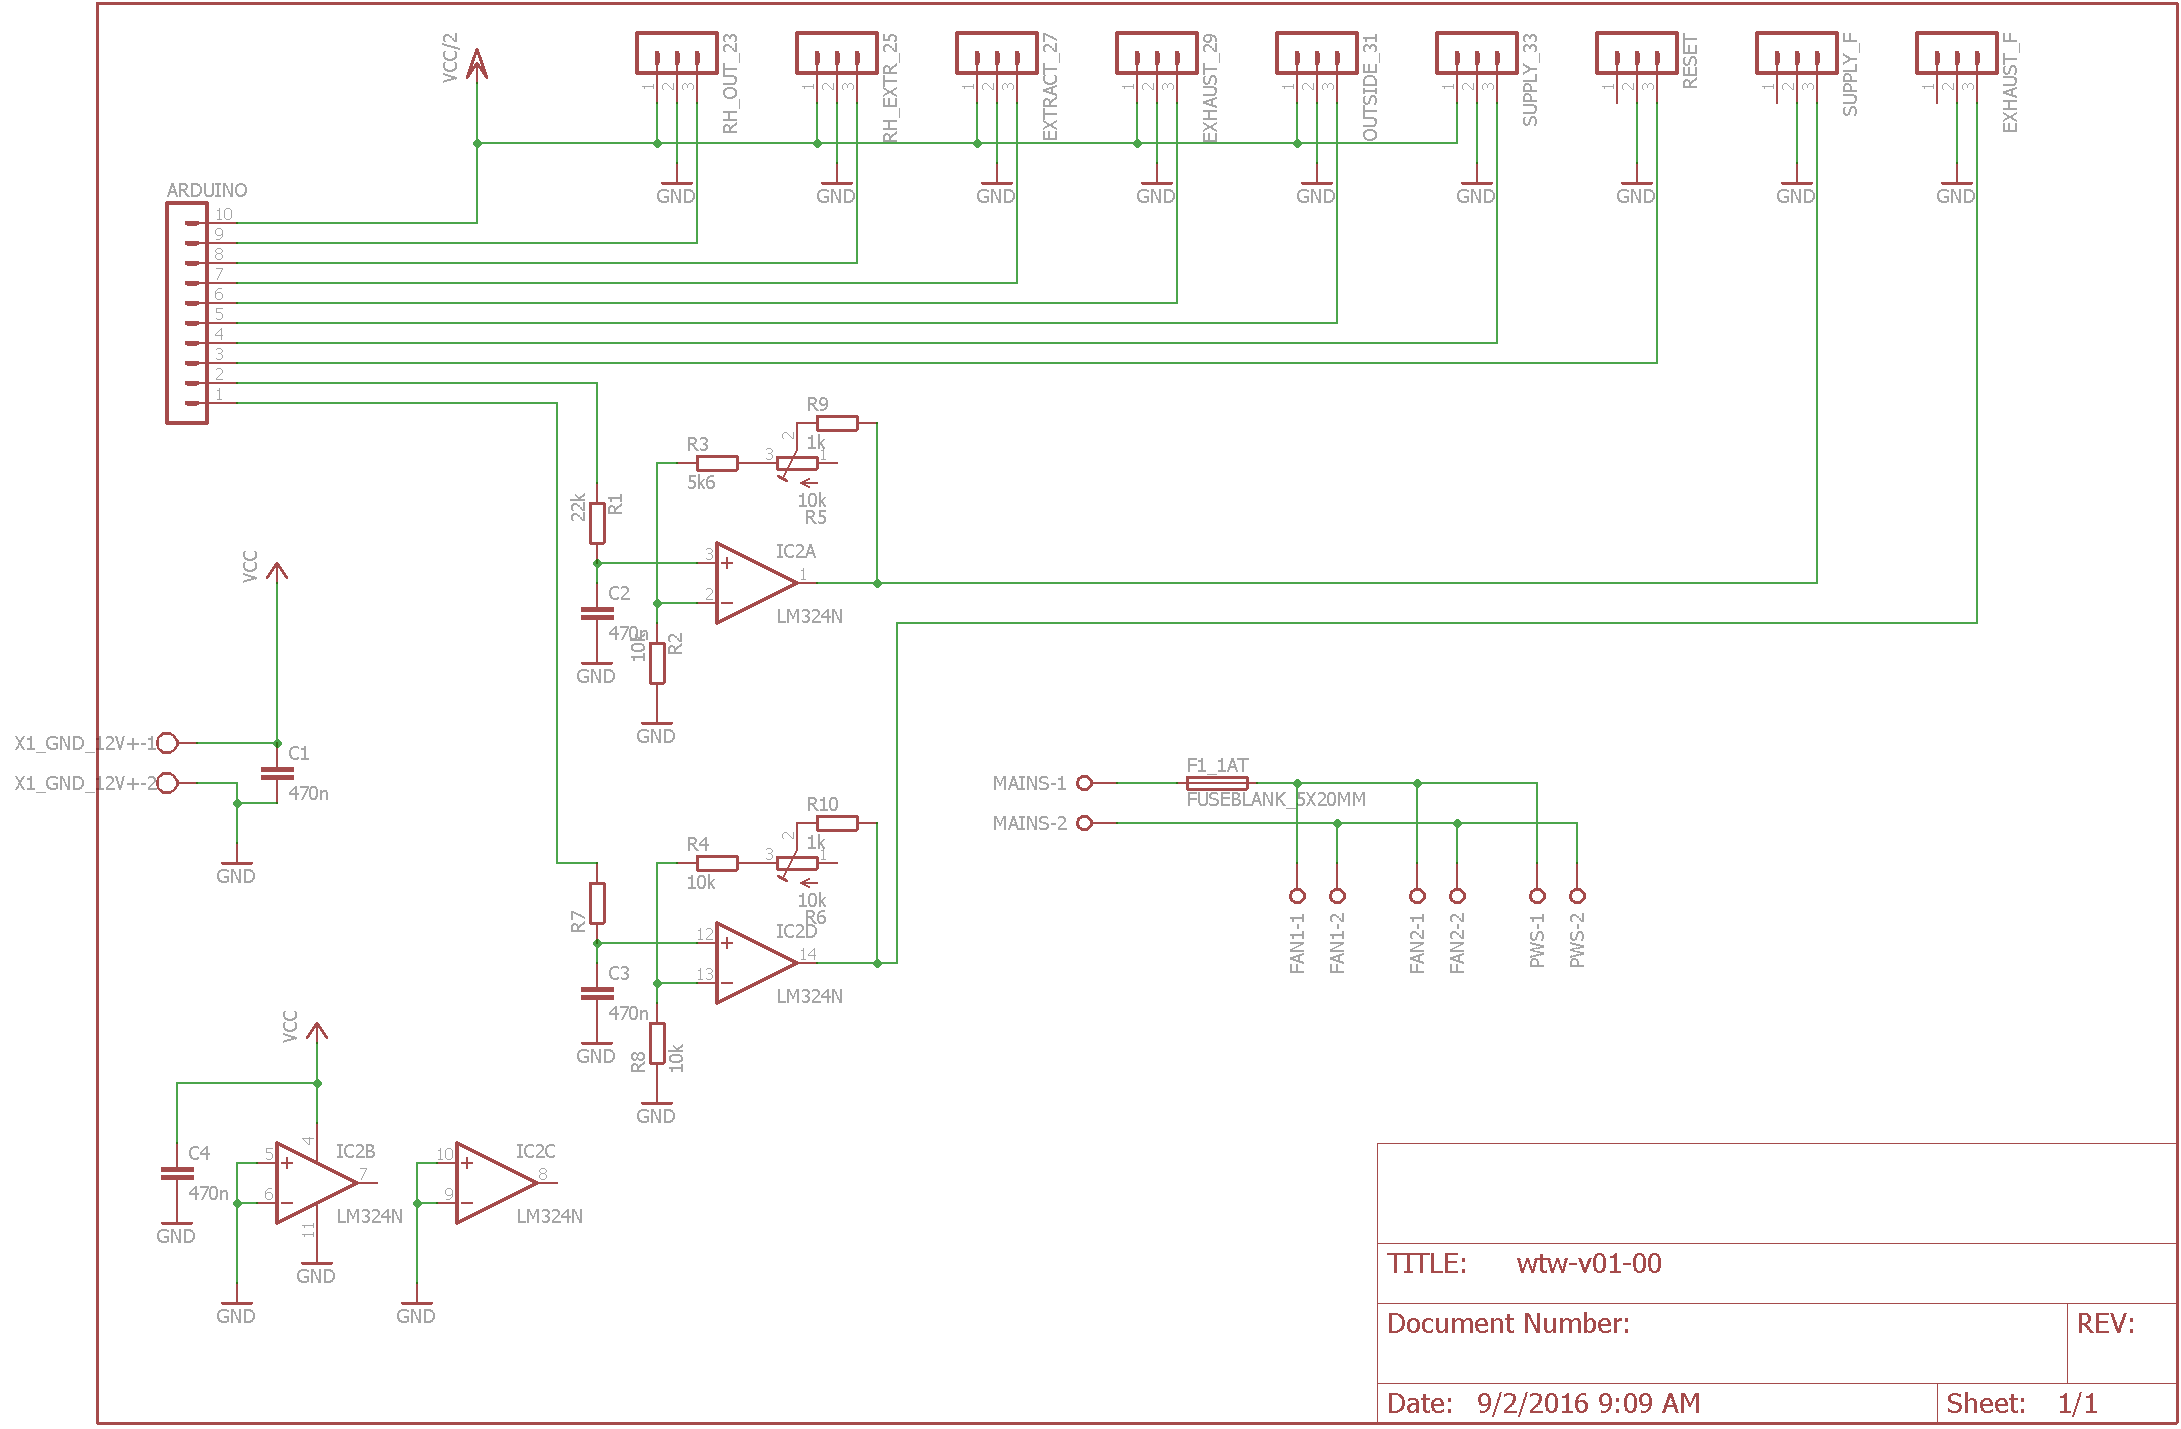Screen dimensions: 2181x1429
Task: Select the R9 1k resistor symbol
Action: coord(837,423)
